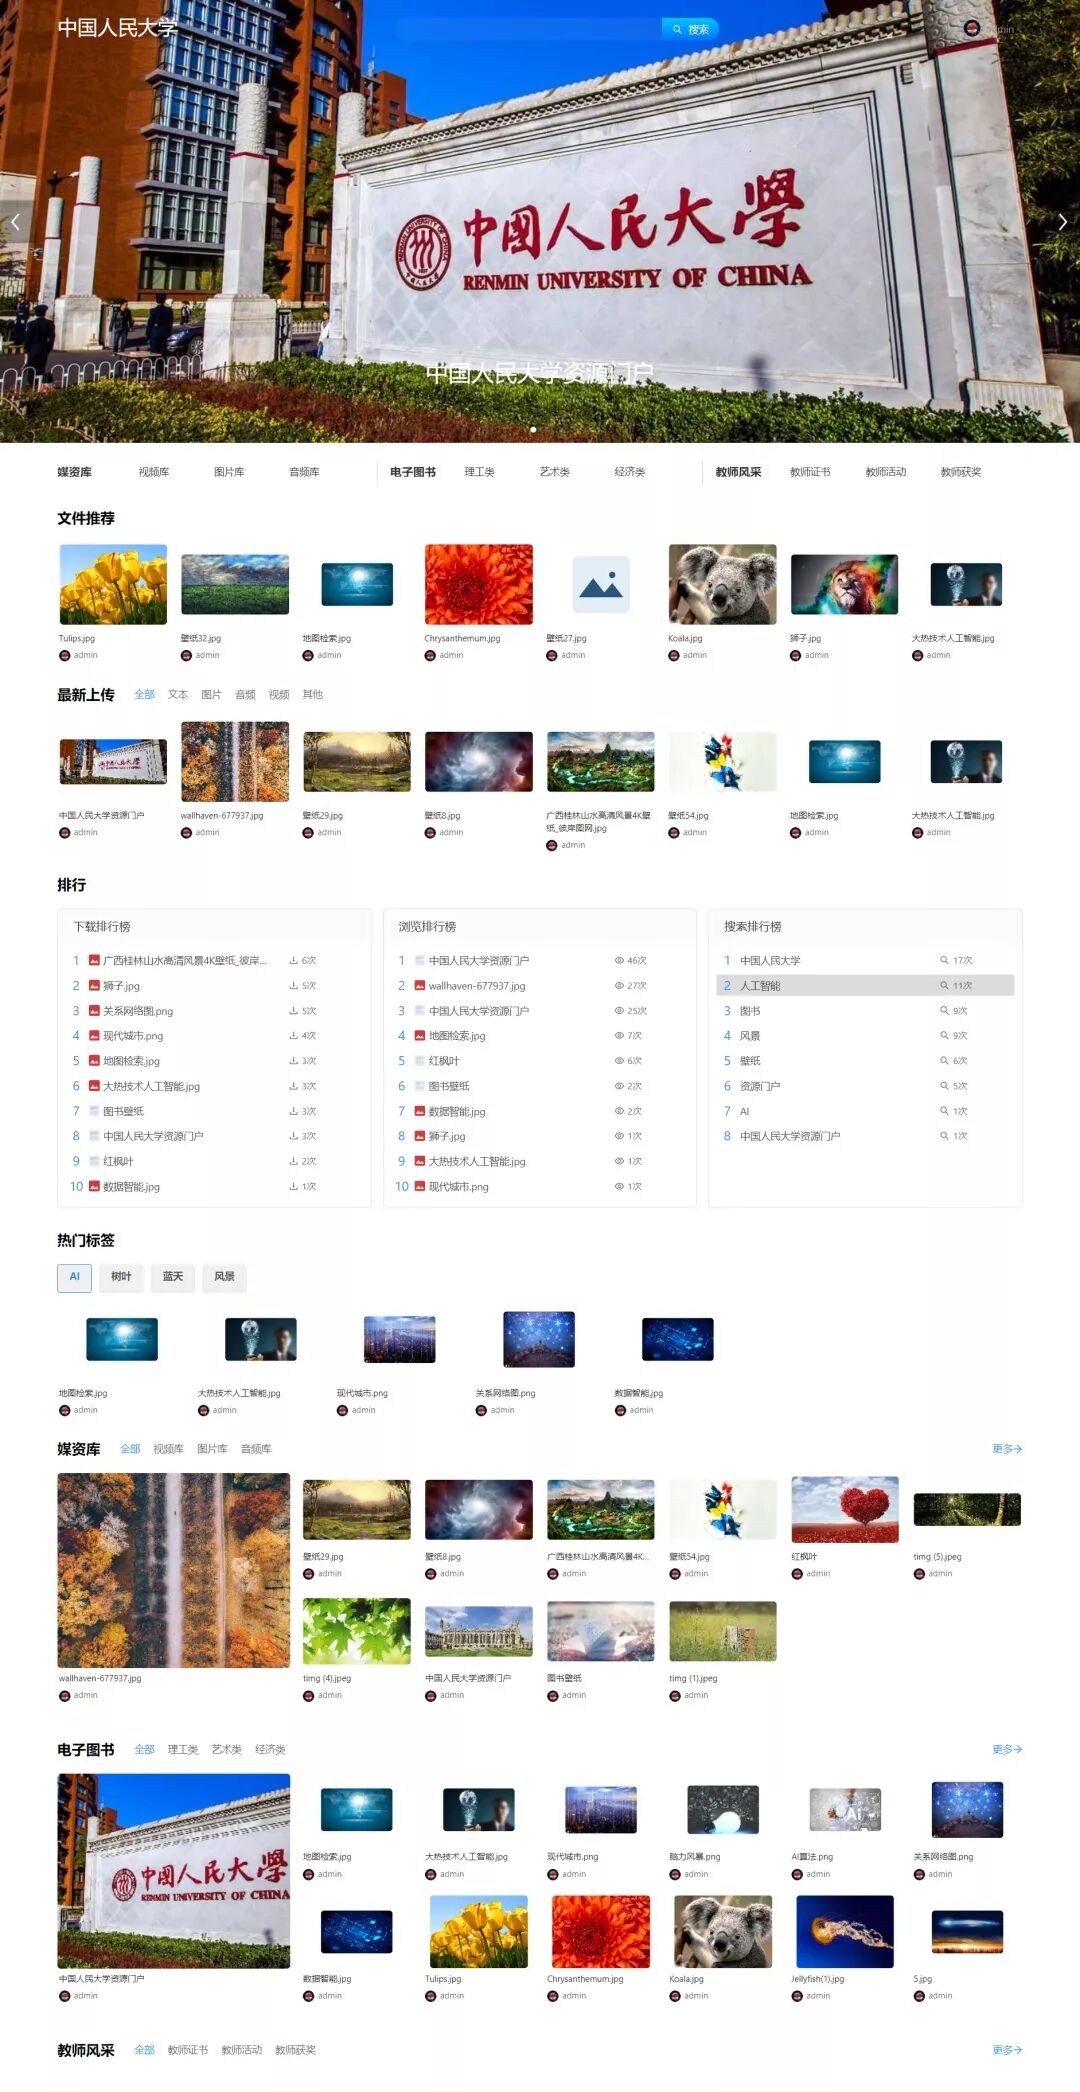This screenshot has height=2092, width=1080.
Task: Open the 教师风采 navigation category
Action: point(738,472)
